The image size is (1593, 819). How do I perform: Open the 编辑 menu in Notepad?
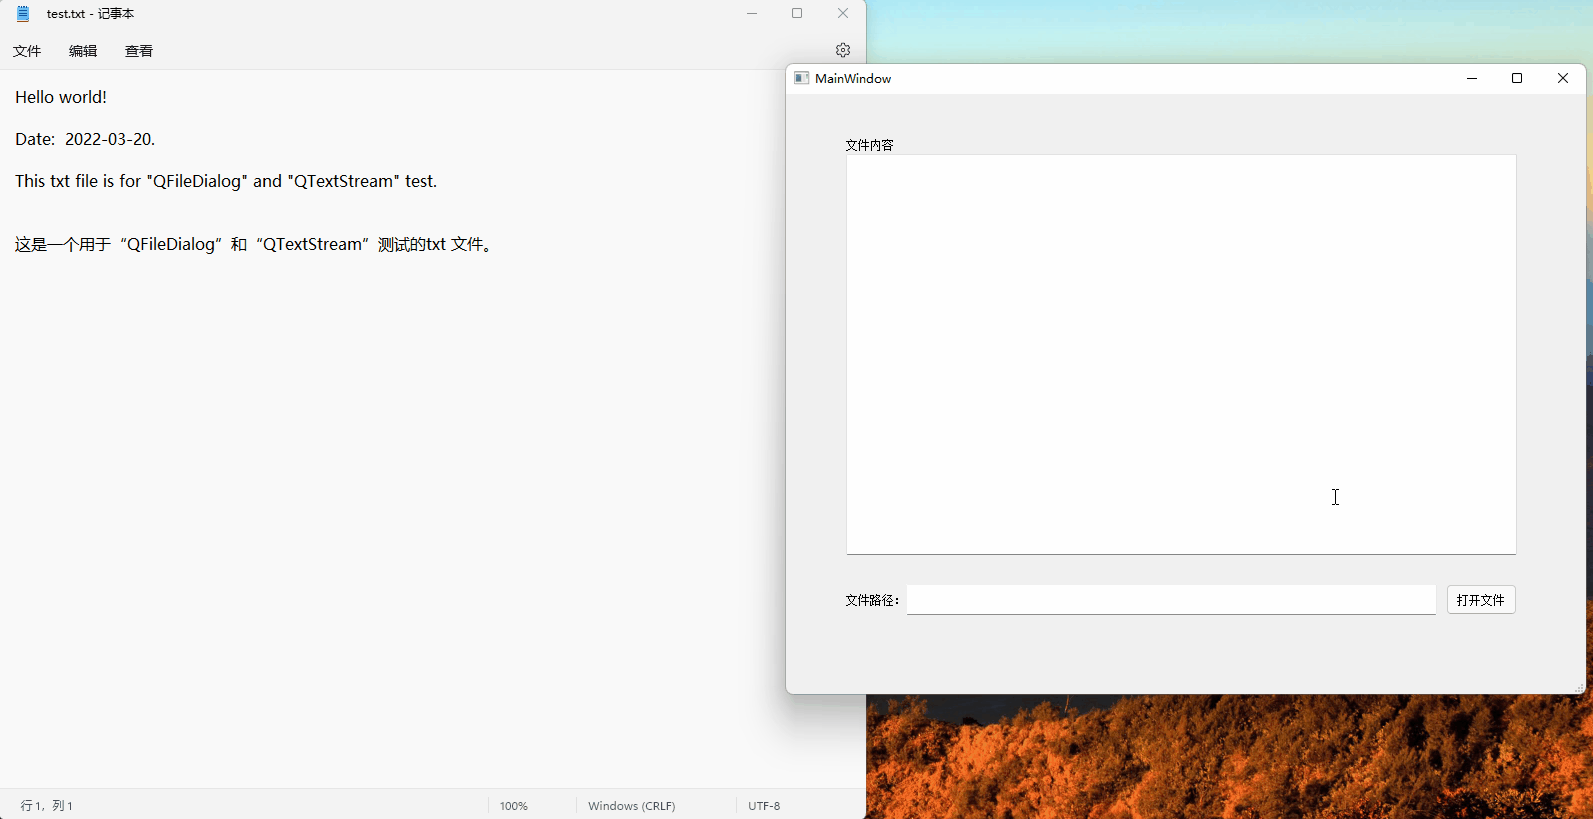[x=83, y=51]
